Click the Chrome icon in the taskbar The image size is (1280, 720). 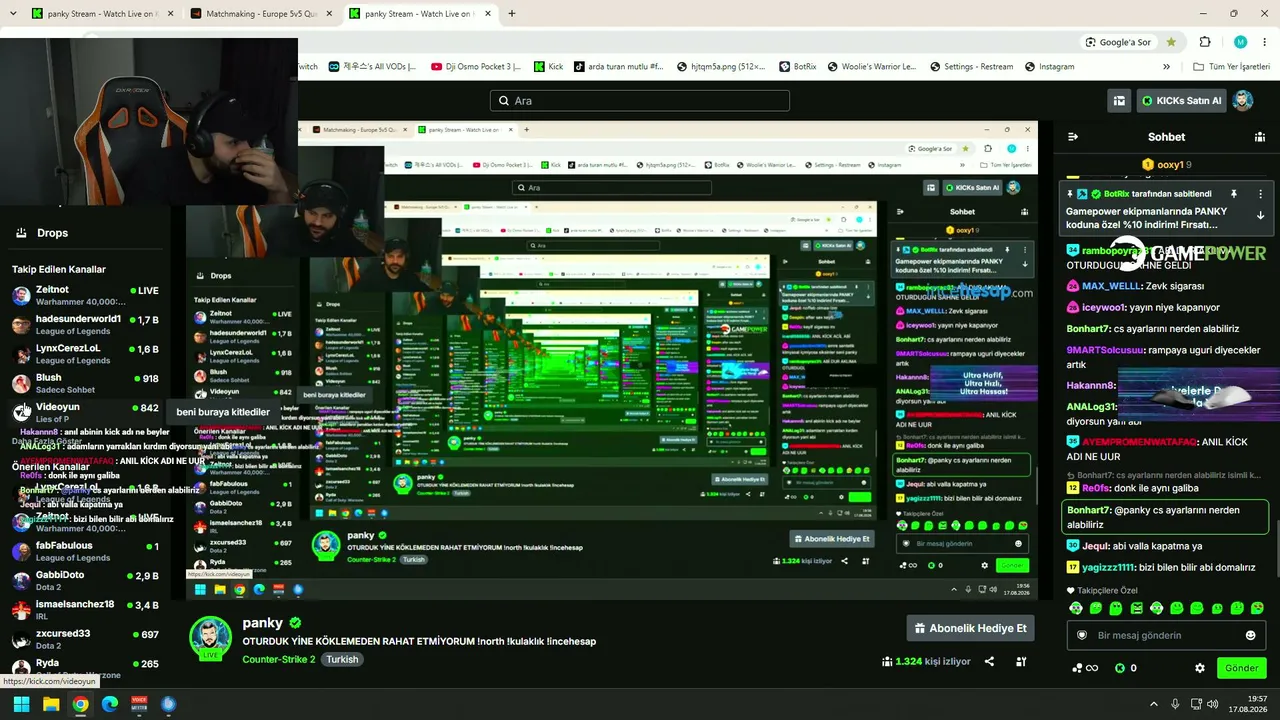(x=80, y=704)
